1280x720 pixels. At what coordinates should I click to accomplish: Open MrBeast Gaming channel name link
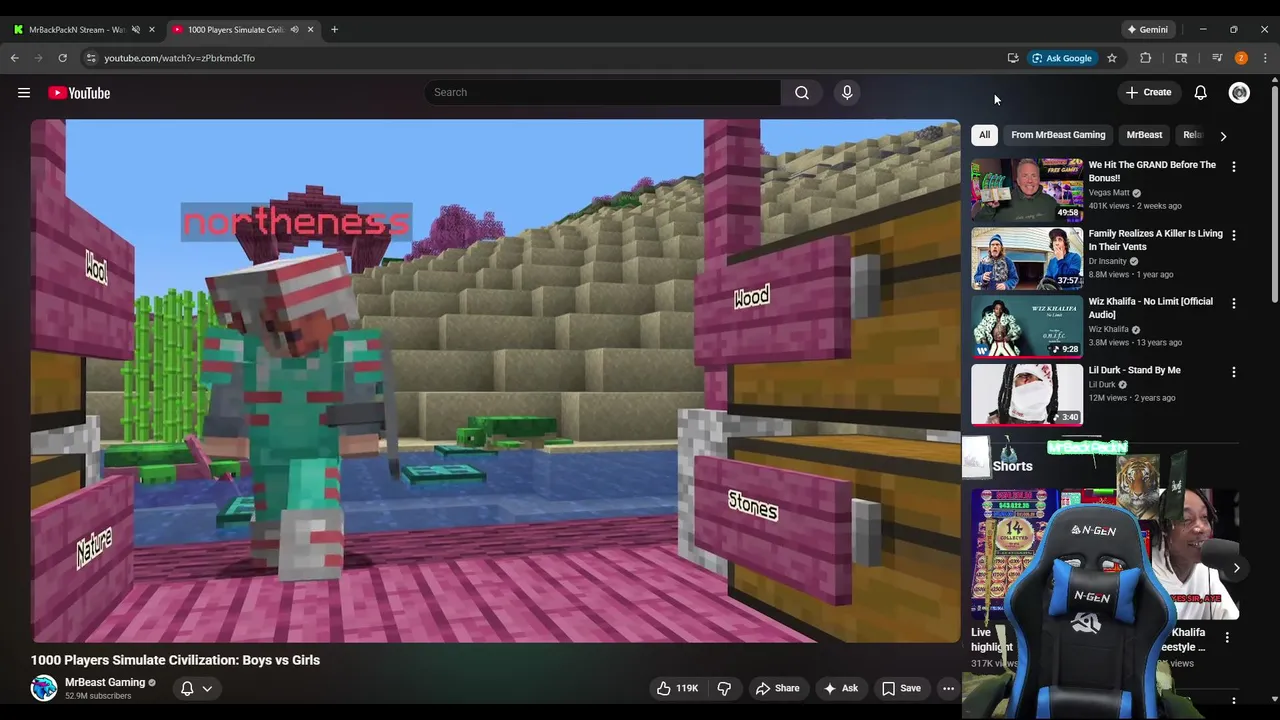click(105, 682)
